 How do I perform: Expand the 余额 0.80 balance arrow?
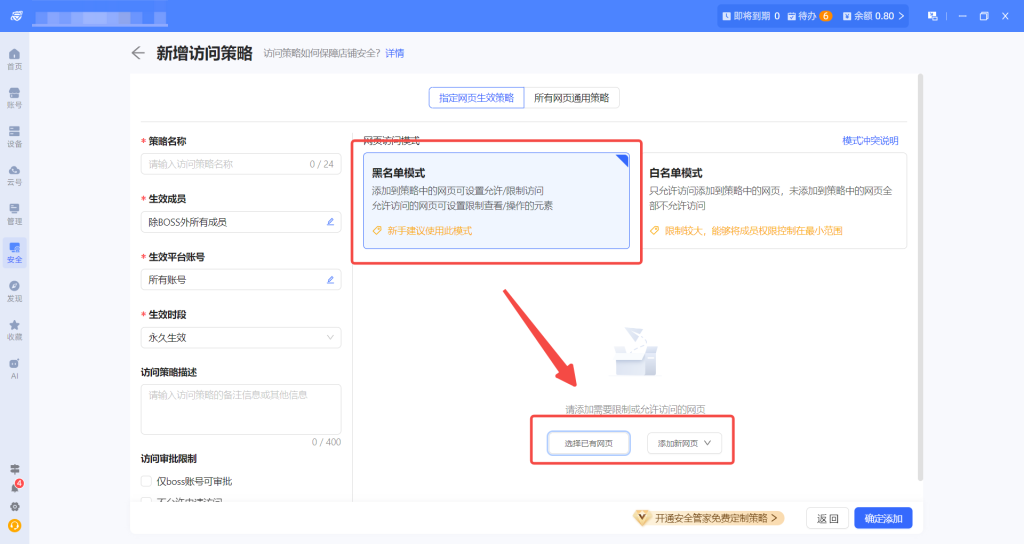pyautogui.click(x=902, y=16)
